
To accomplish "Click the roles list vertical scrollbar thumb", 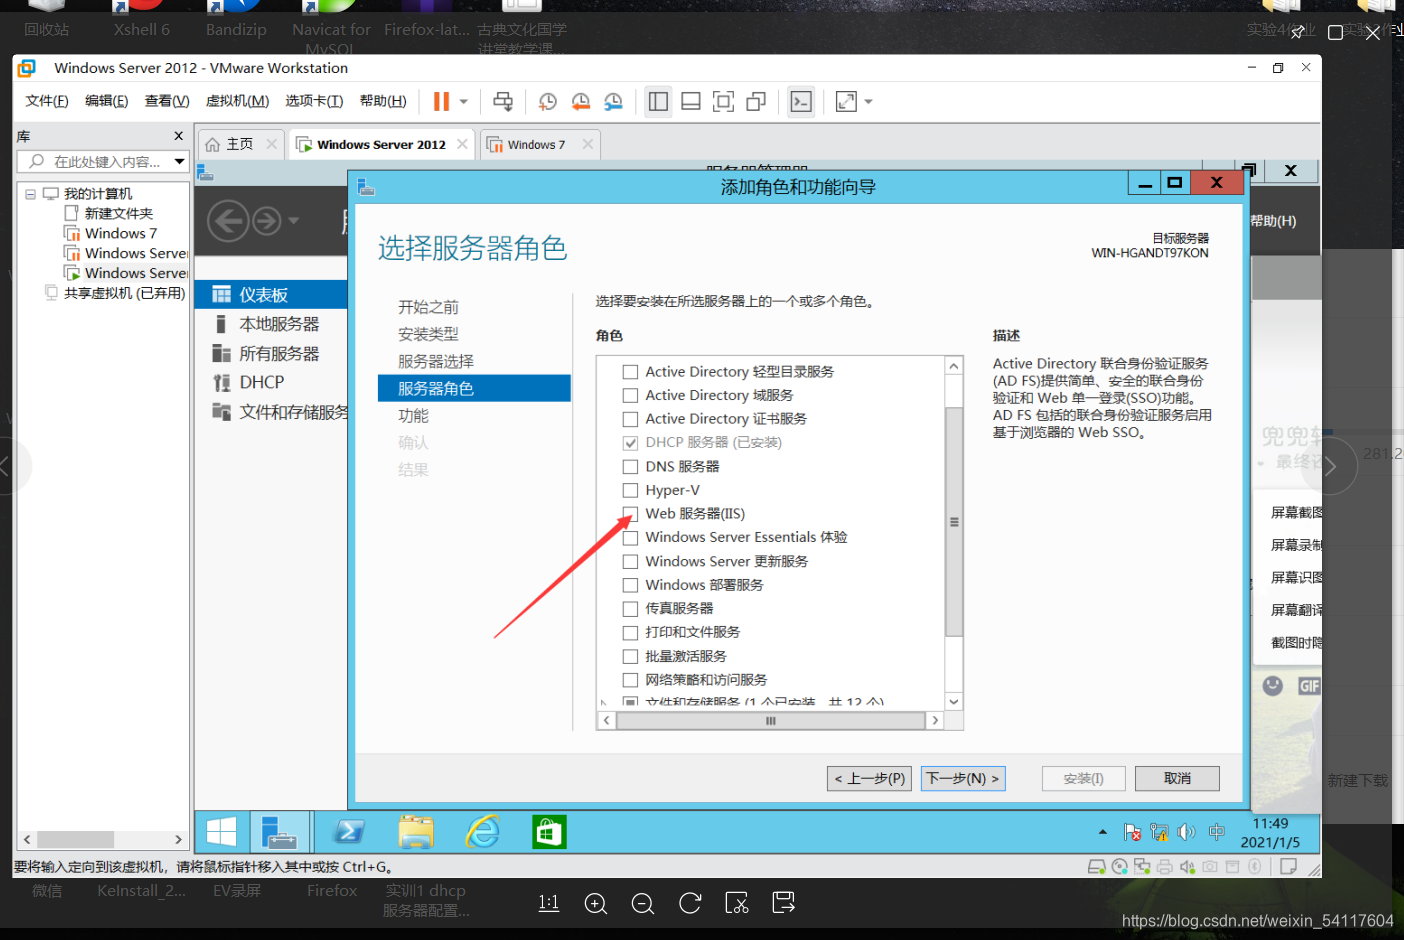I will click(x=954, y=521).
